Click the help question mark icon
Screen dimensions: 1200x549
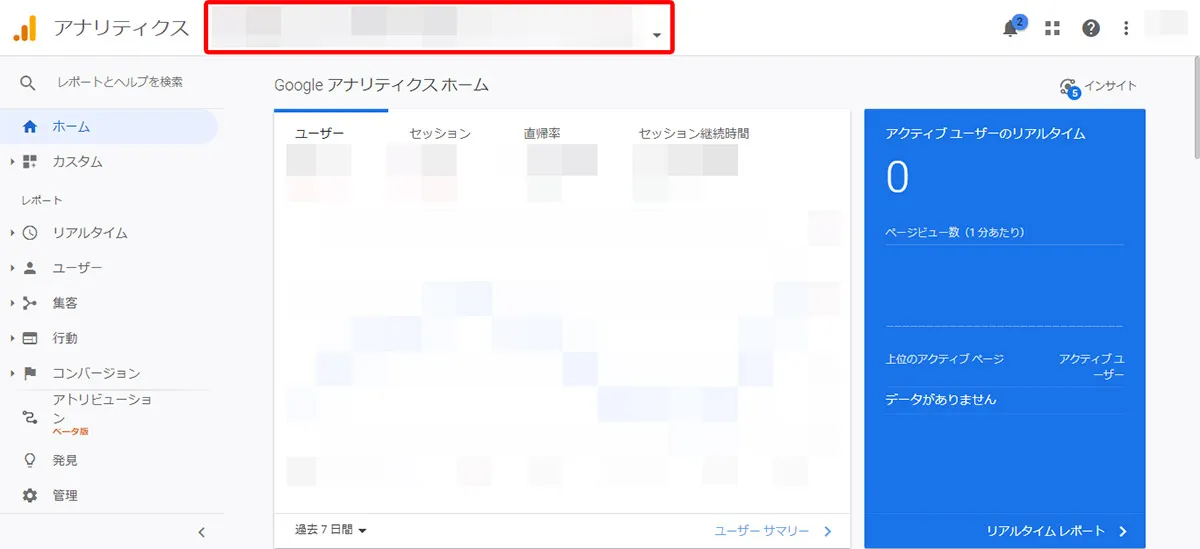point(1091,28)
